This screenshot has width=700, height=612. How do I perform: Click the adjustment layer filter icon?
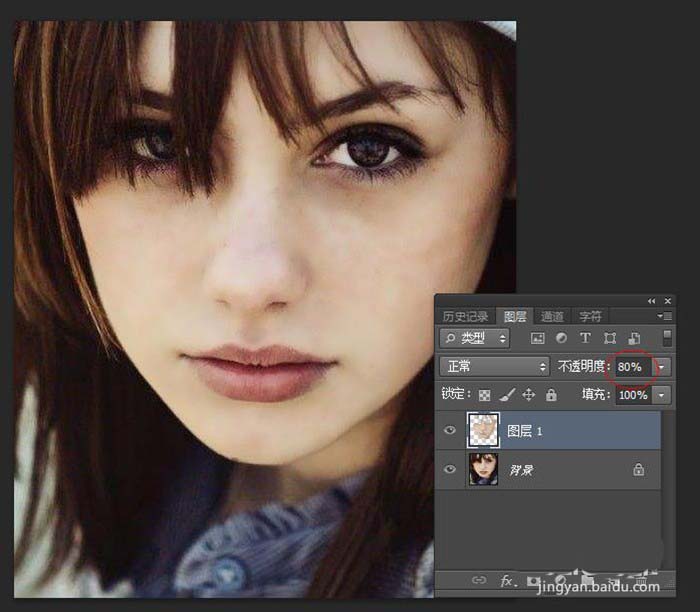[x=561, y=339]
